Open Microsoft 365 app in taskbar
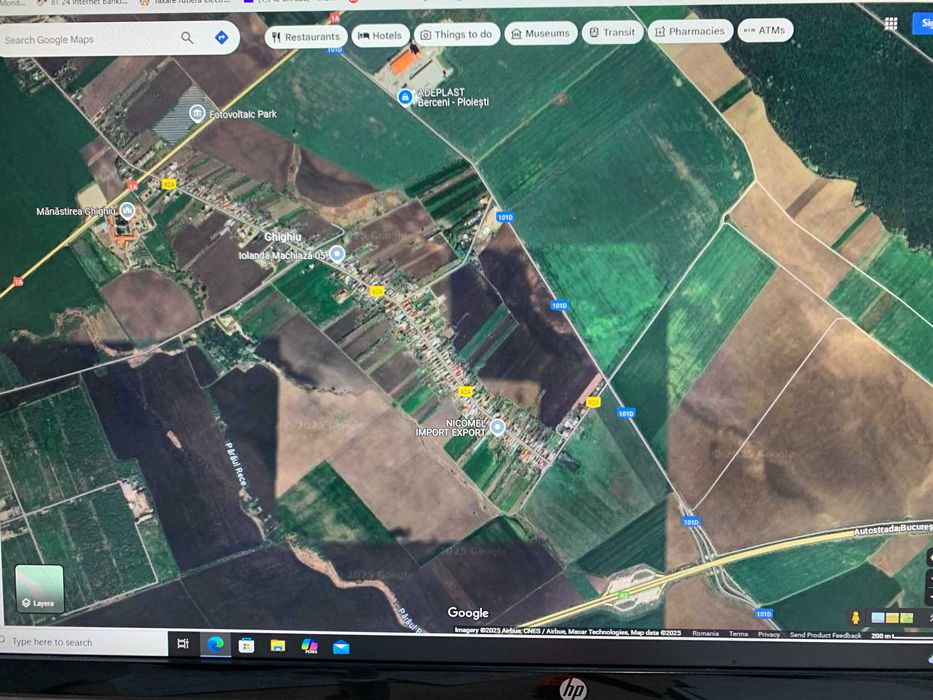This screenshot has width=933, height=700. (x=309, y=646)
